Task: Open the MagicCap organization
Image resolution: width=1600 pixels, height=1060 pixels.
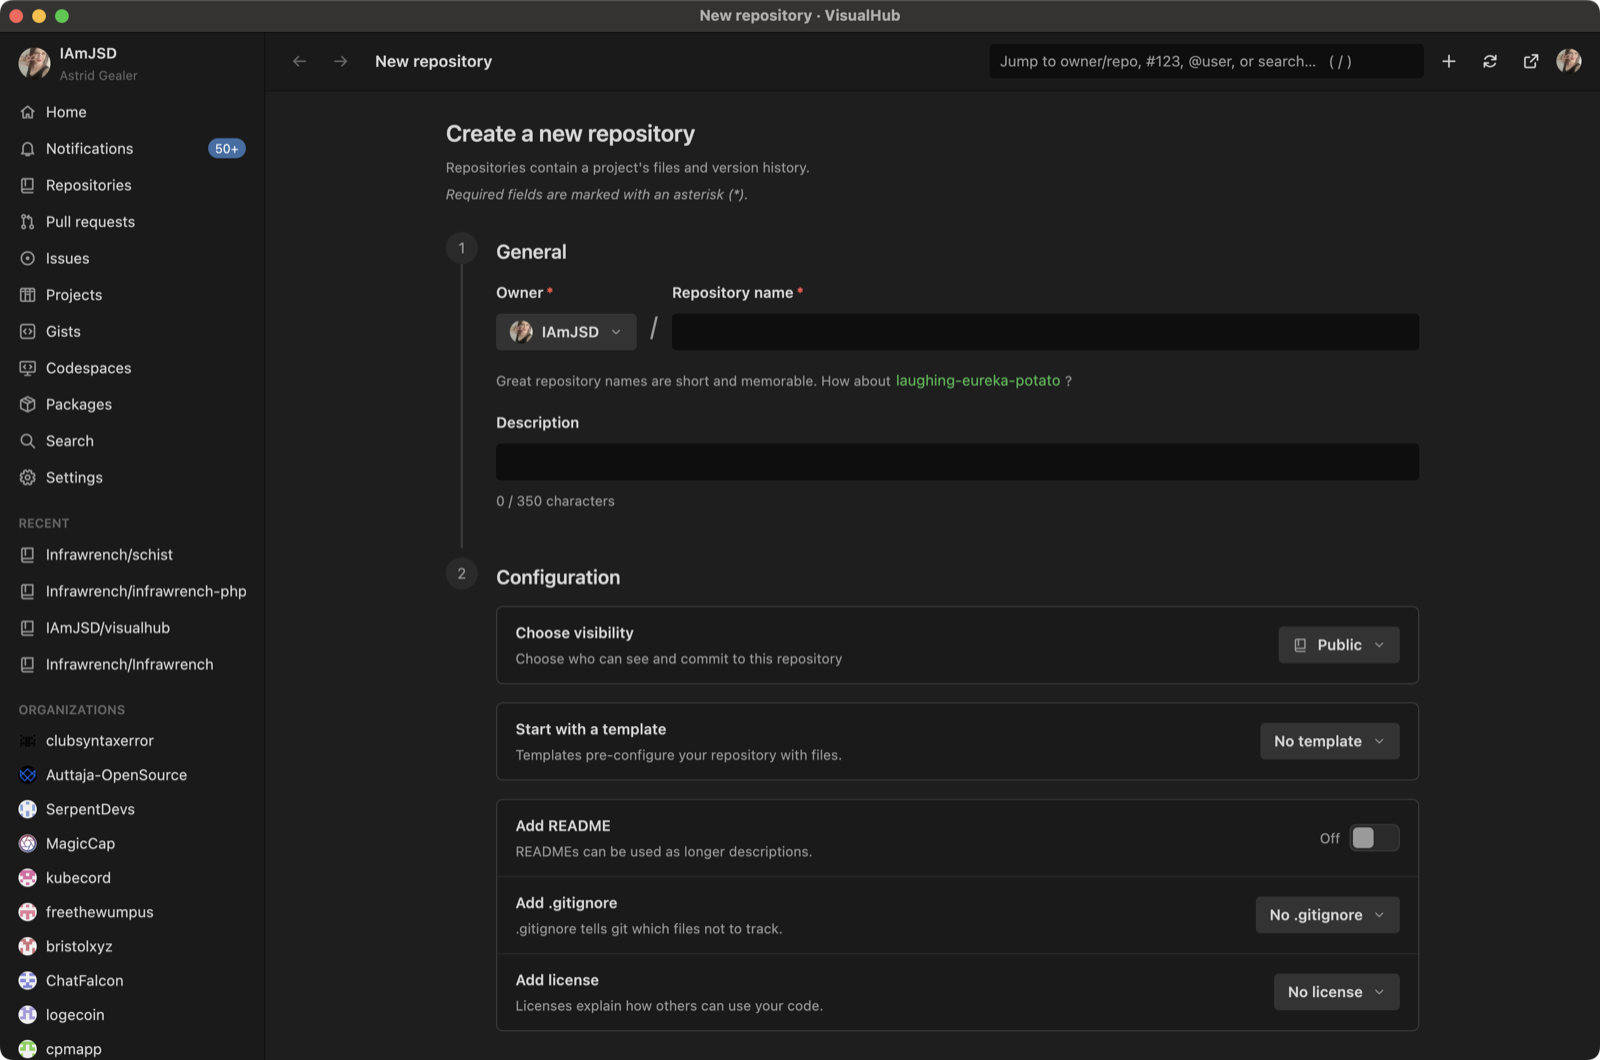Action: (x=132, y=843)
